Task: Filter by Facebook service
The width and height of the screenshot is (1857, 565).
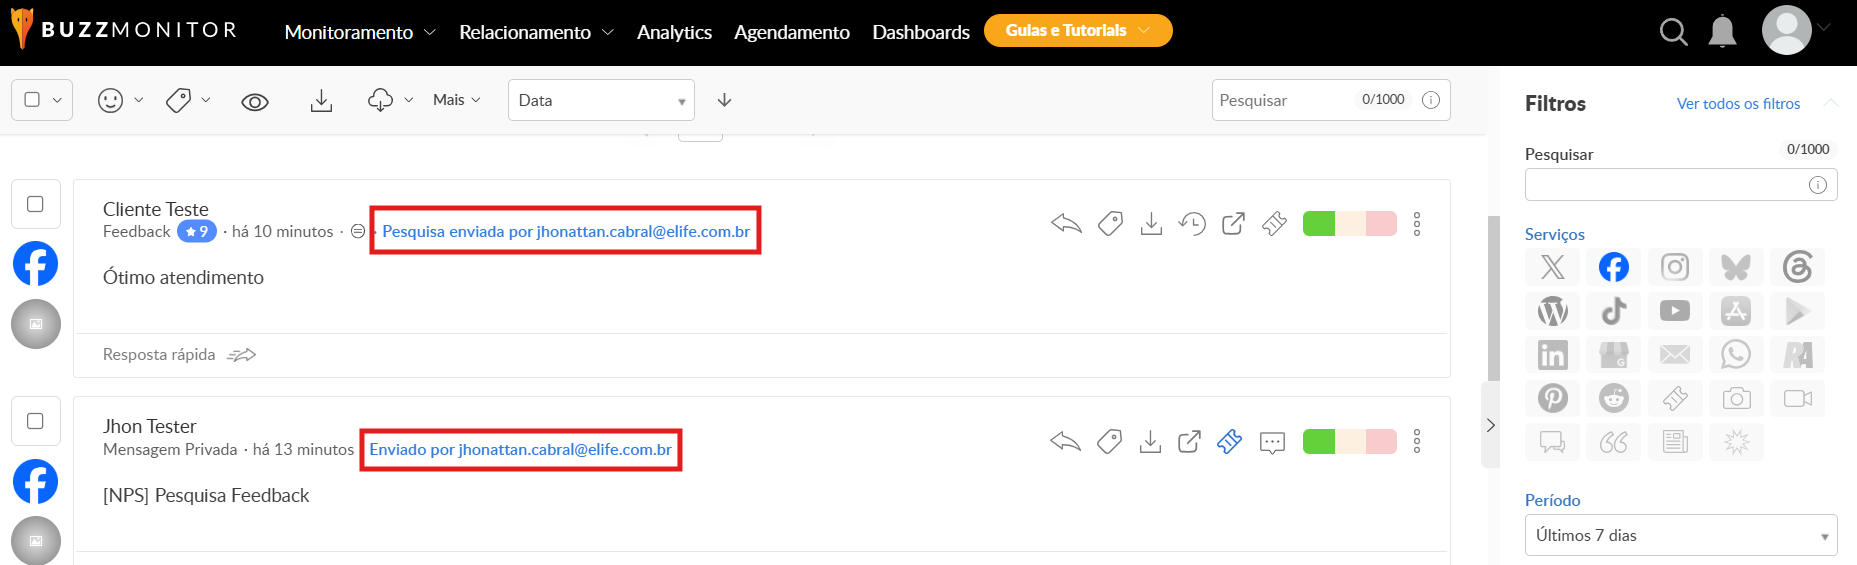Action: [1614, 267]
